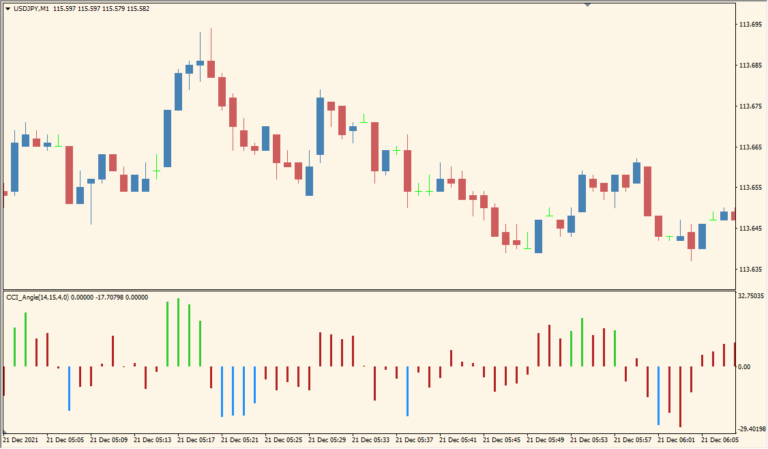Viewport: 768px width, 449px height.
Task: Click the lowest red histogram bar near 06:01
Action: point(680,396)
